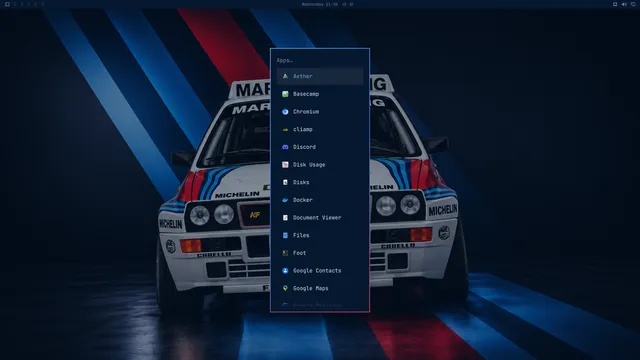The image size is (640, 360).
Task: Open the volume speaker icon in top bar
Action: [x=624, y=4]
